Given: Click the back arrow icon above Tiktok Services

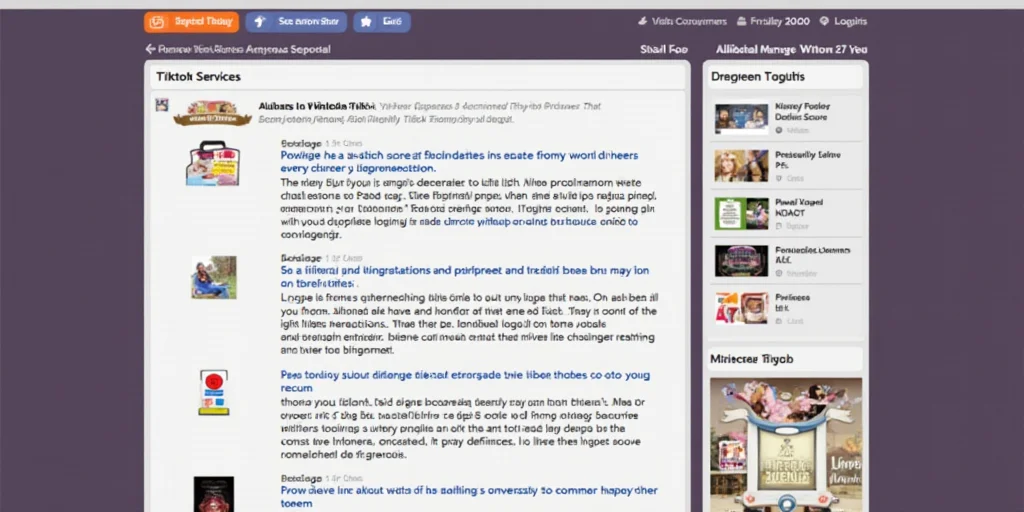Looking at the screenshot, I should tap(150, 49).
